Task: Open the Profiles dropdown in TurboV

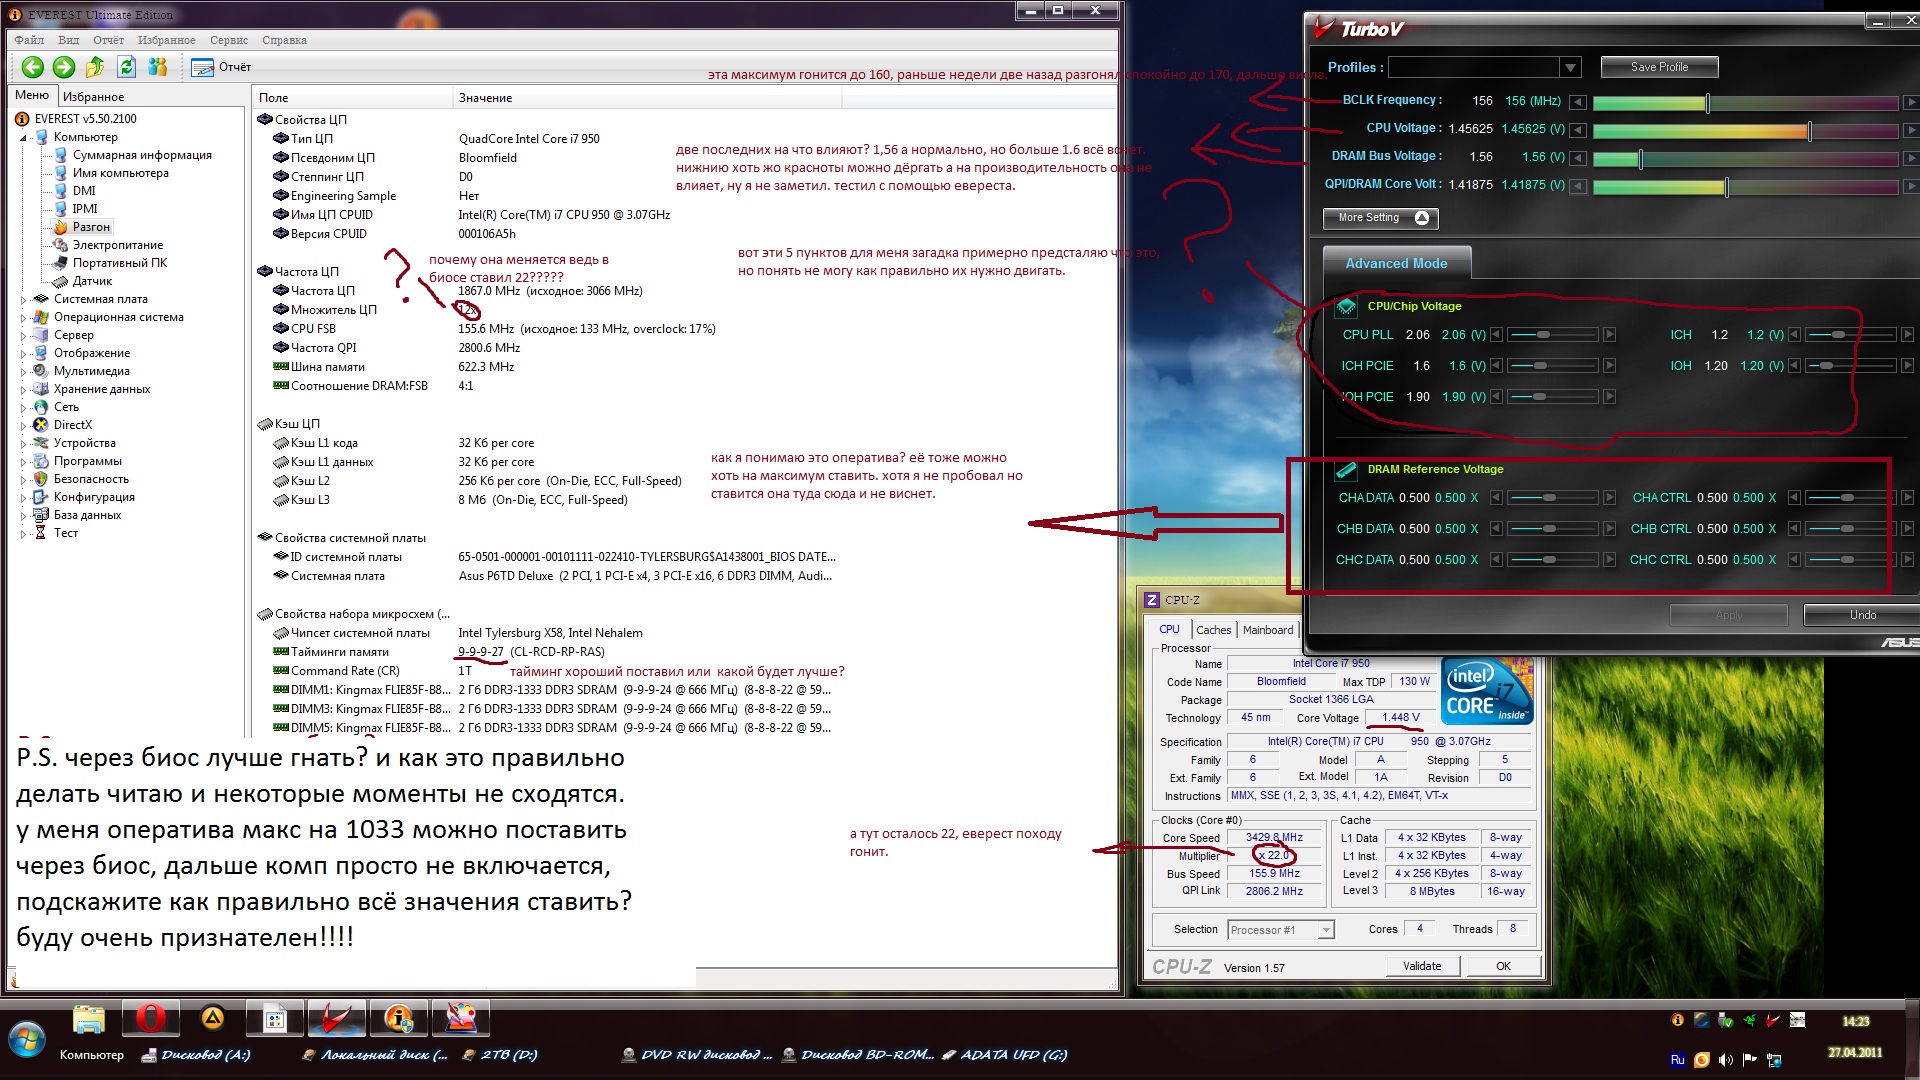Action: coord(1570,67)
